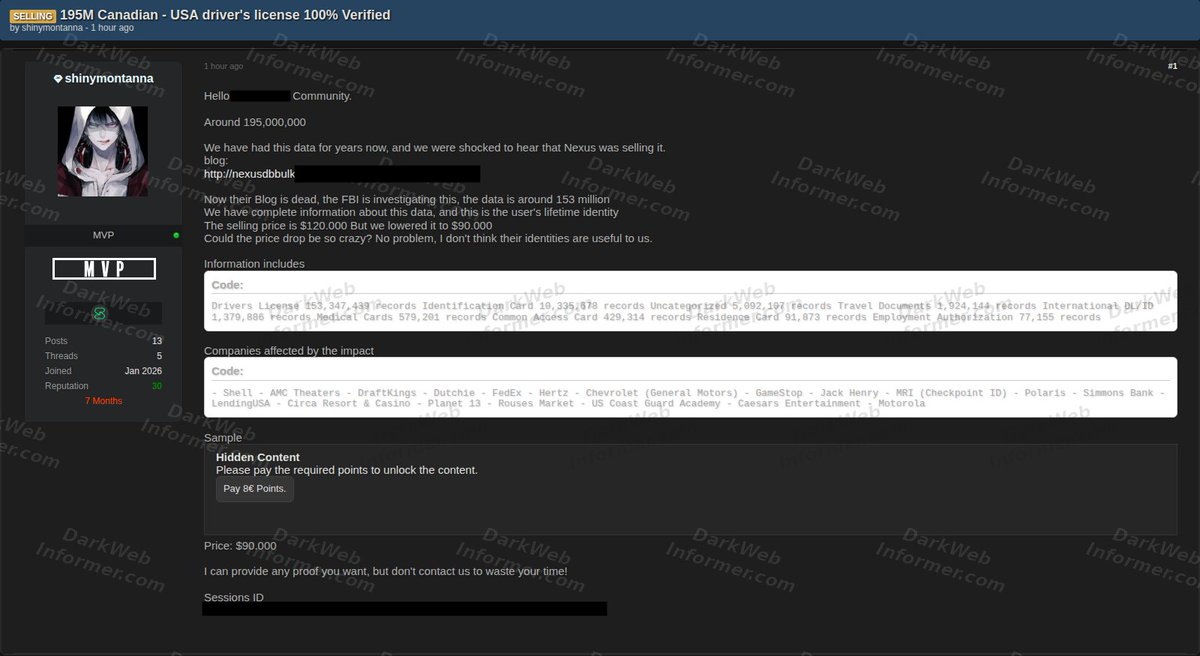Screen dimensions: 1200x656
Task: Click author name shinymontanna in thread header
Action: pyautogui.click(x=53, y=28)
